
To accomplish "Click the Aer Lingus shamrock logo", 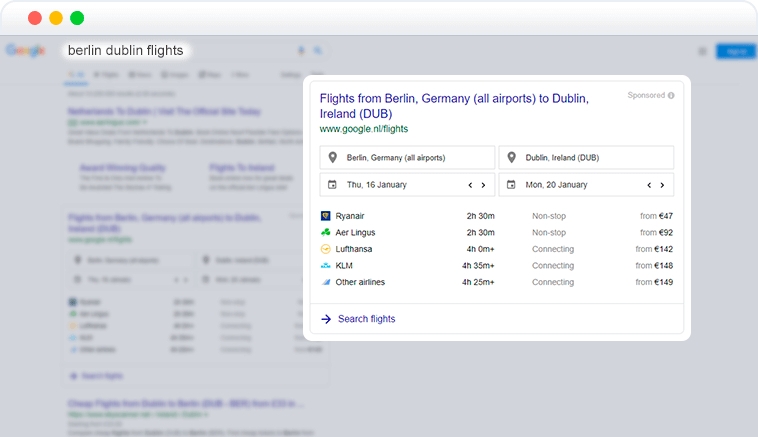I will pyautogui.click(x=325, y=233).
